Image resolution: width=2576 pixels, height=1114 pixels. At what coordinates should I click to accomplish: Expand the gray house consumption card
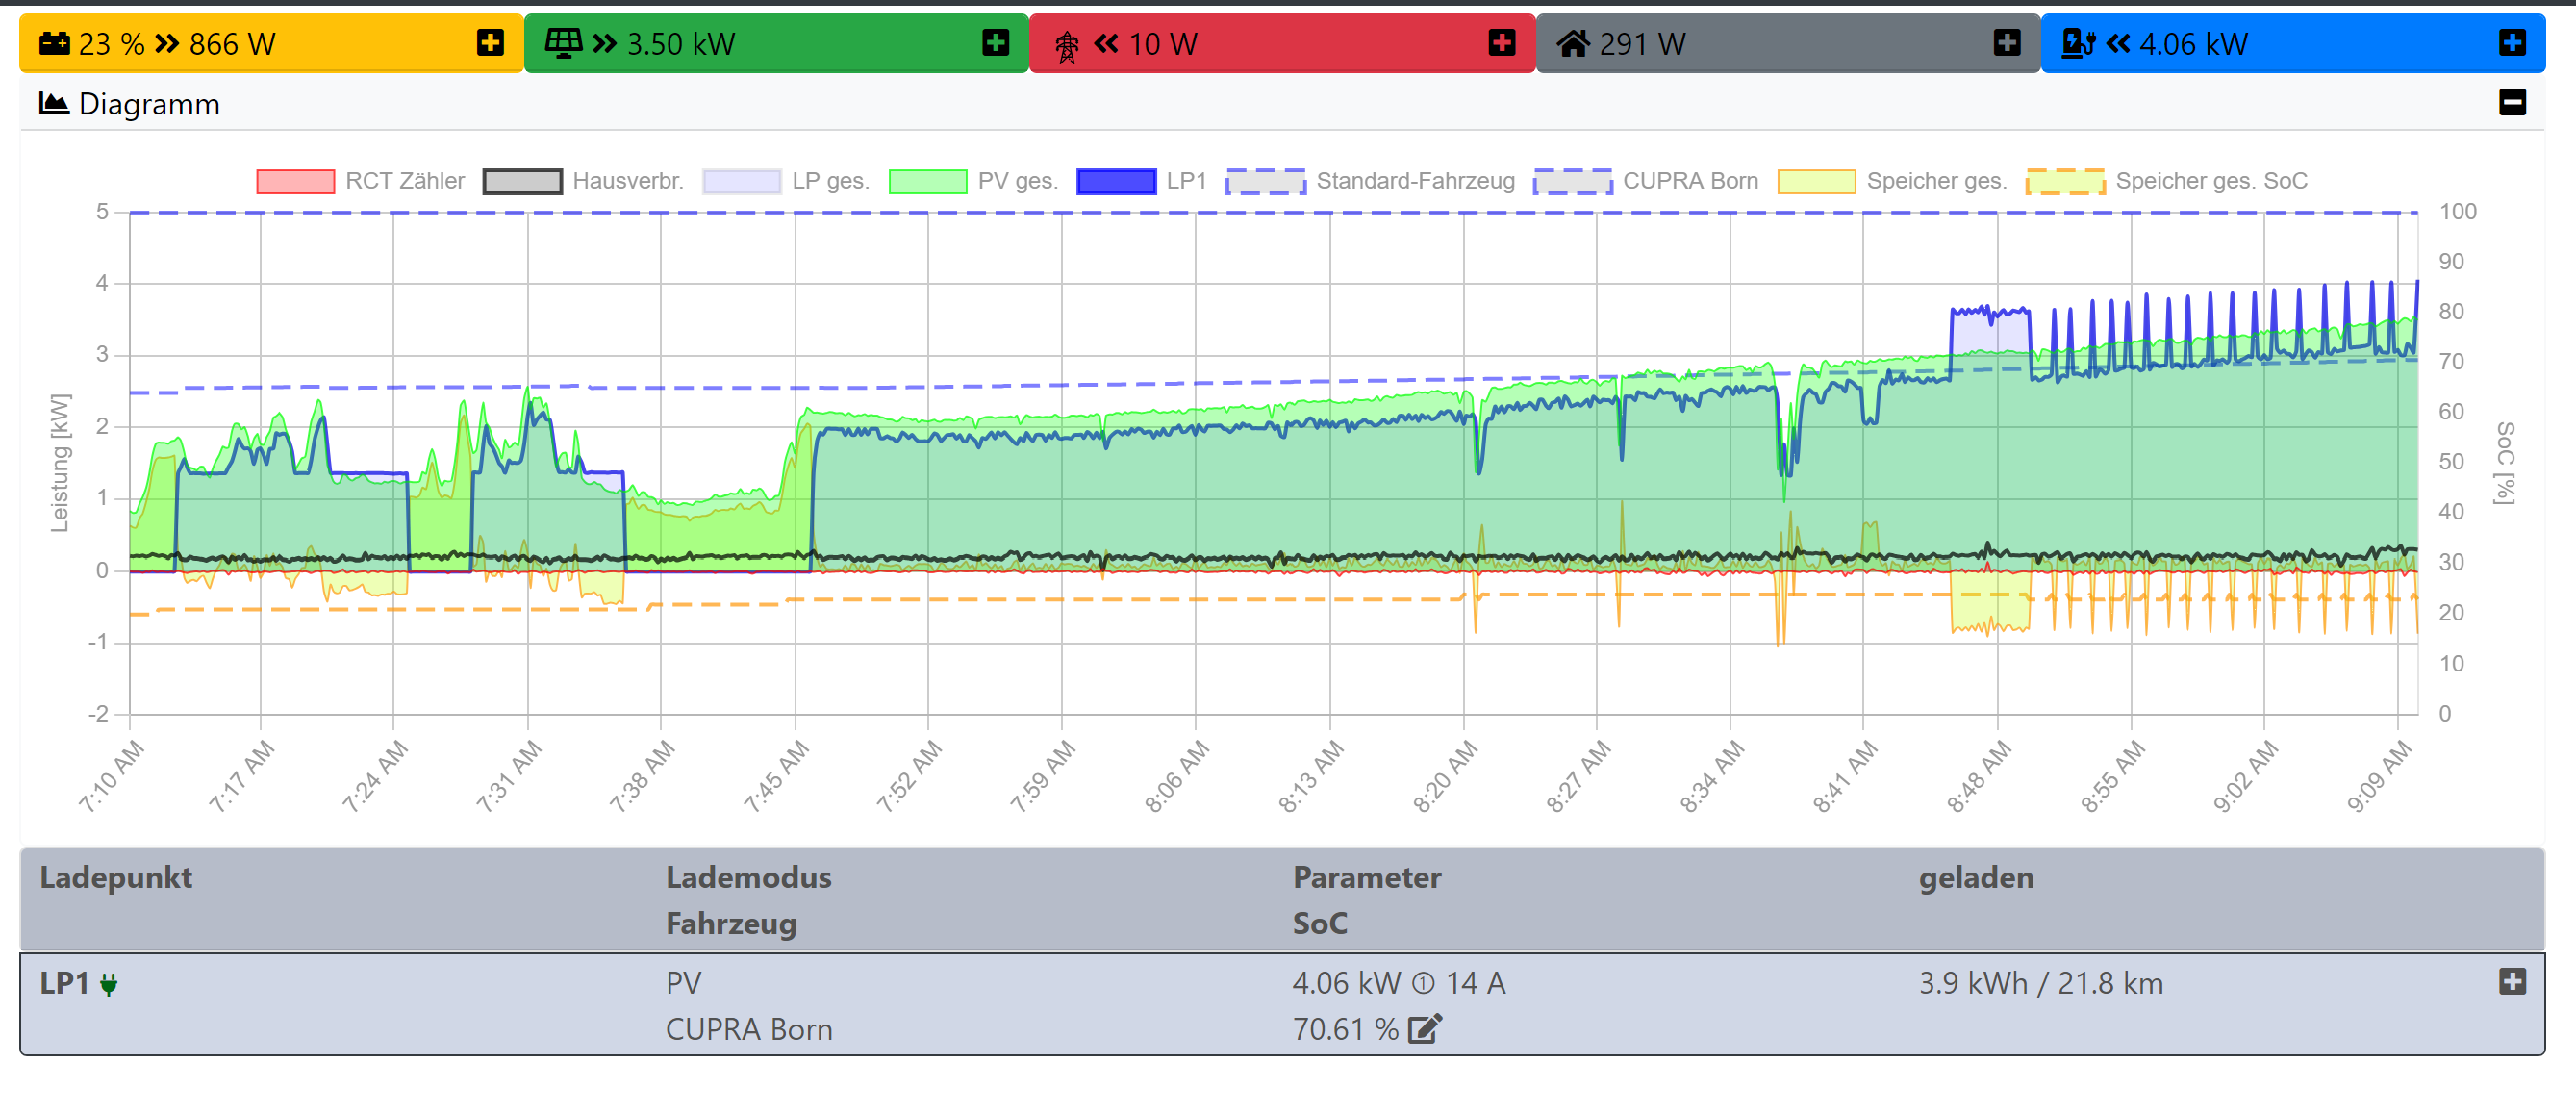click(2006, 43)
